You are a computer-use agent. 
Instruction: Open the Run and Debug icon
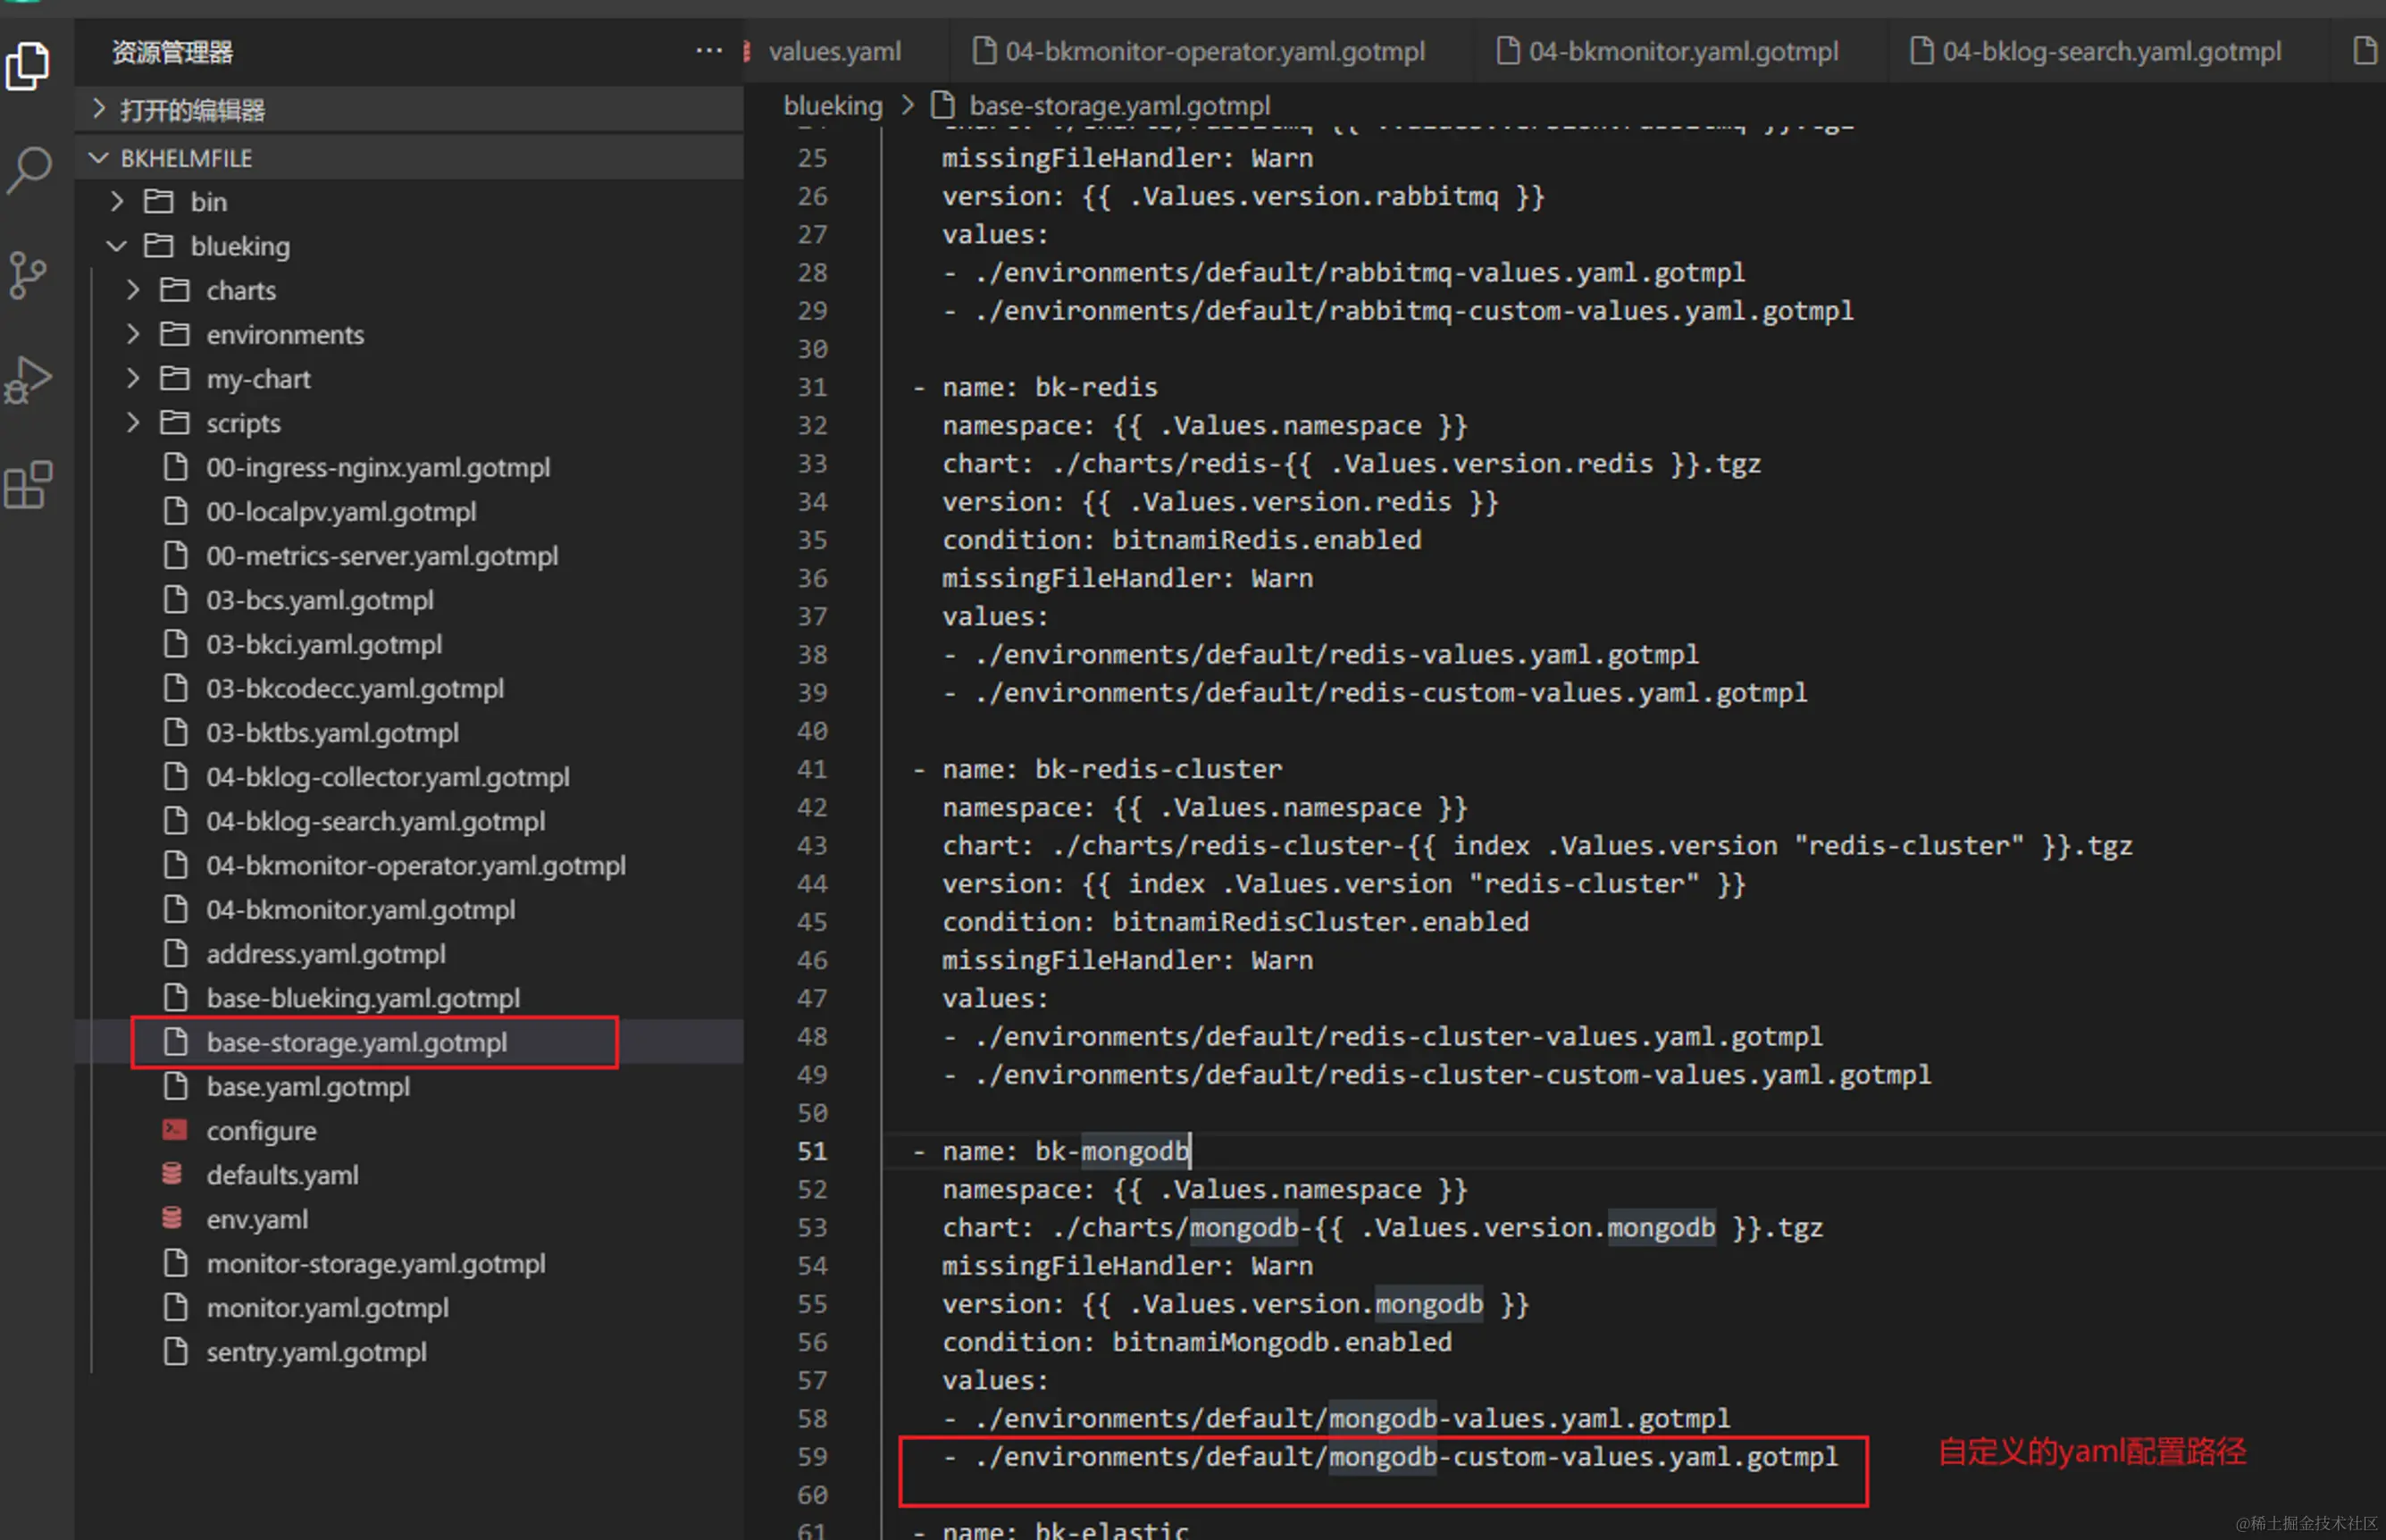point(28,380)
